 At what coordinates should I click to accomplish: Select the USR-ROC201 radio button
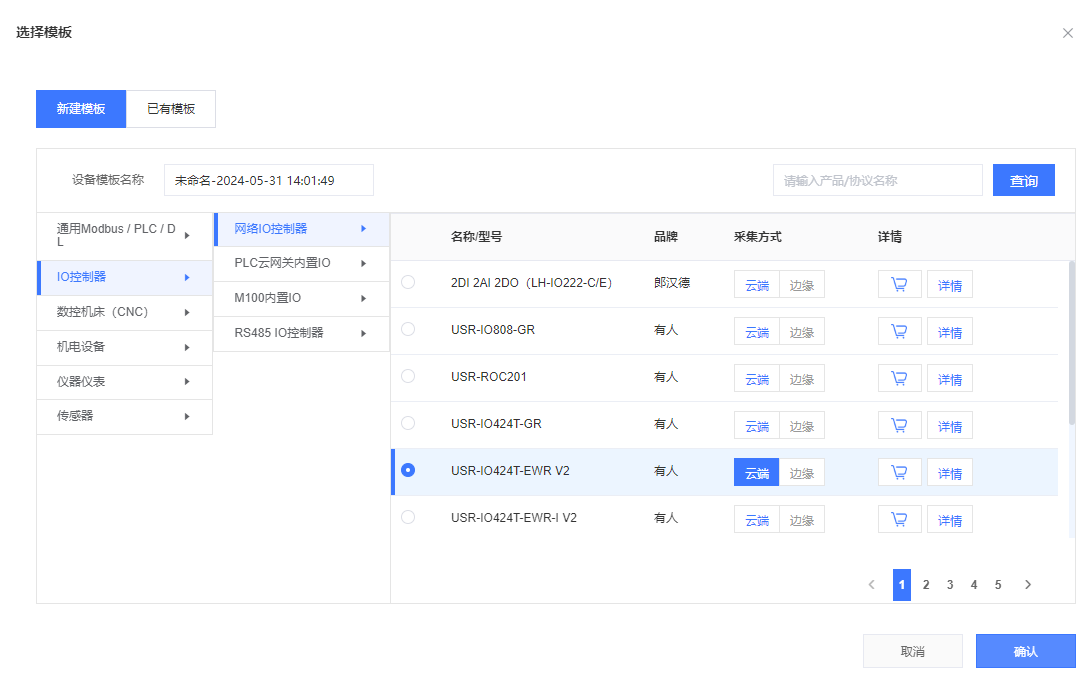(x=408, y=376)
